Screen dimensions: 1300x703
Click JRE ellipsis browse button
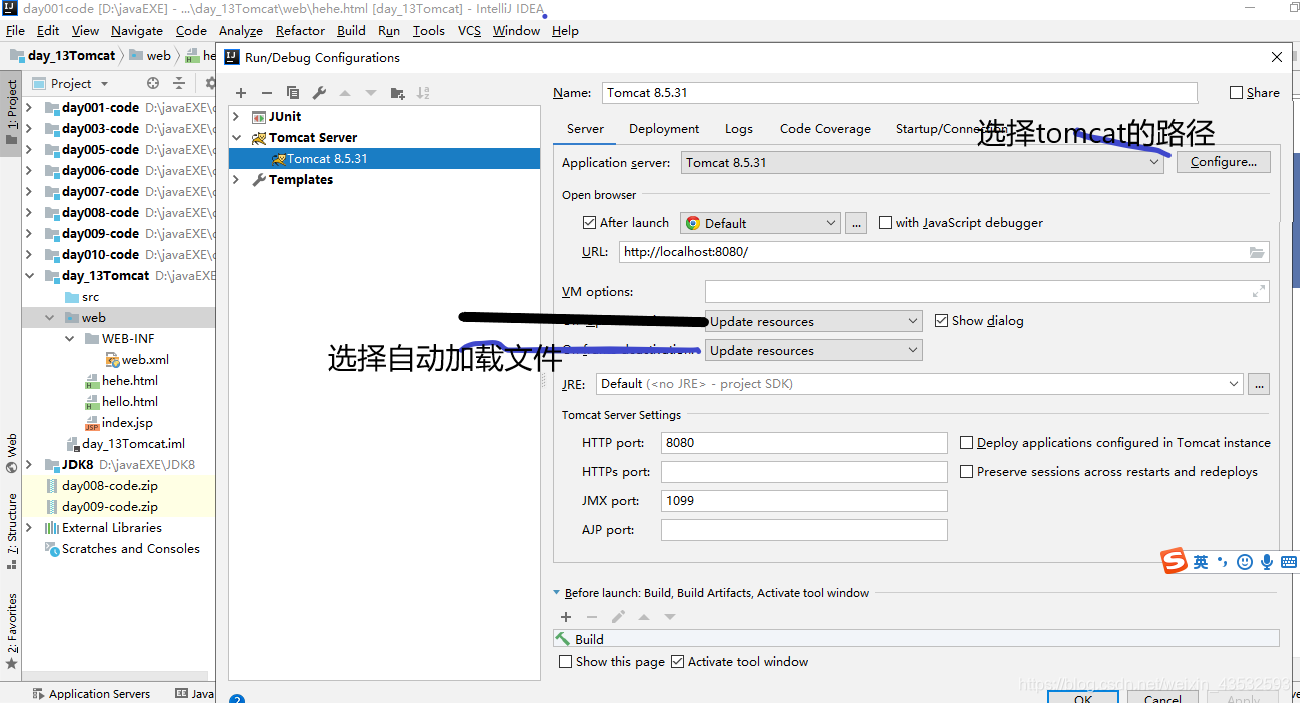1260,384
